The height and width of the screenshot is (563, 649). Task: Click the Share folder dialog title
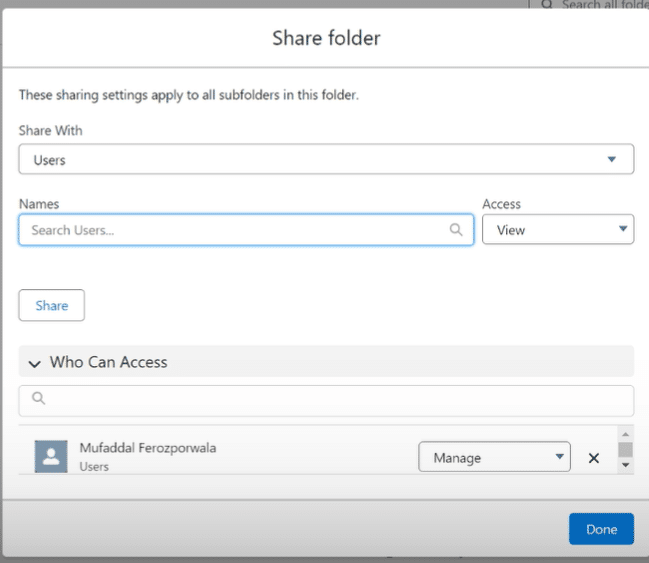(x=326, y=39)
